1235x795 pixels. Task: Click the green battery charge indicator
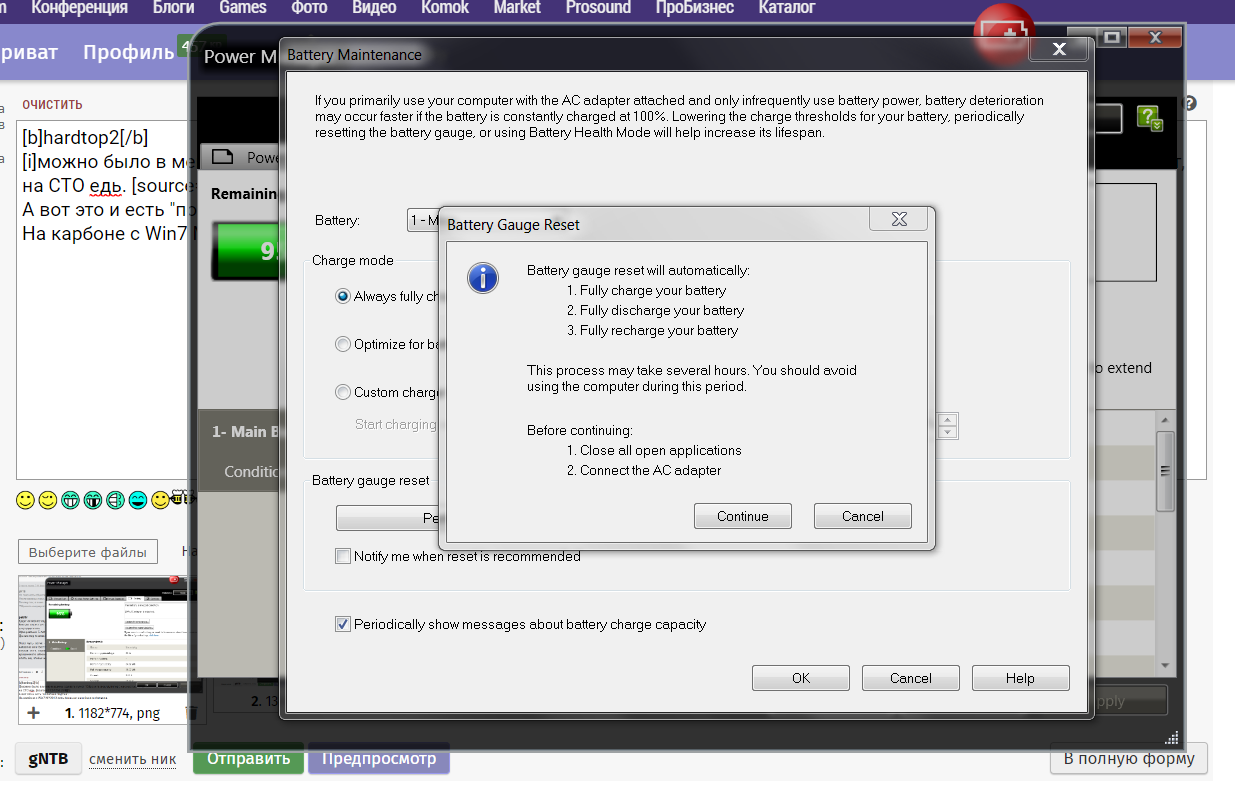point(250,250)
